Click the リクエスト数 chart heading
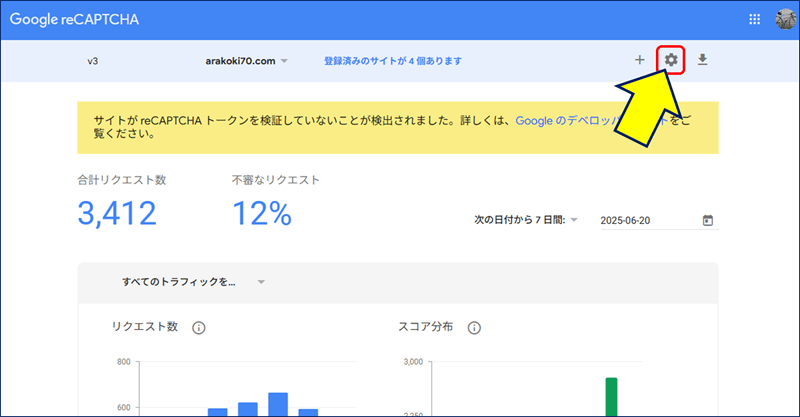800x417 pixels. tap(145, 327)
